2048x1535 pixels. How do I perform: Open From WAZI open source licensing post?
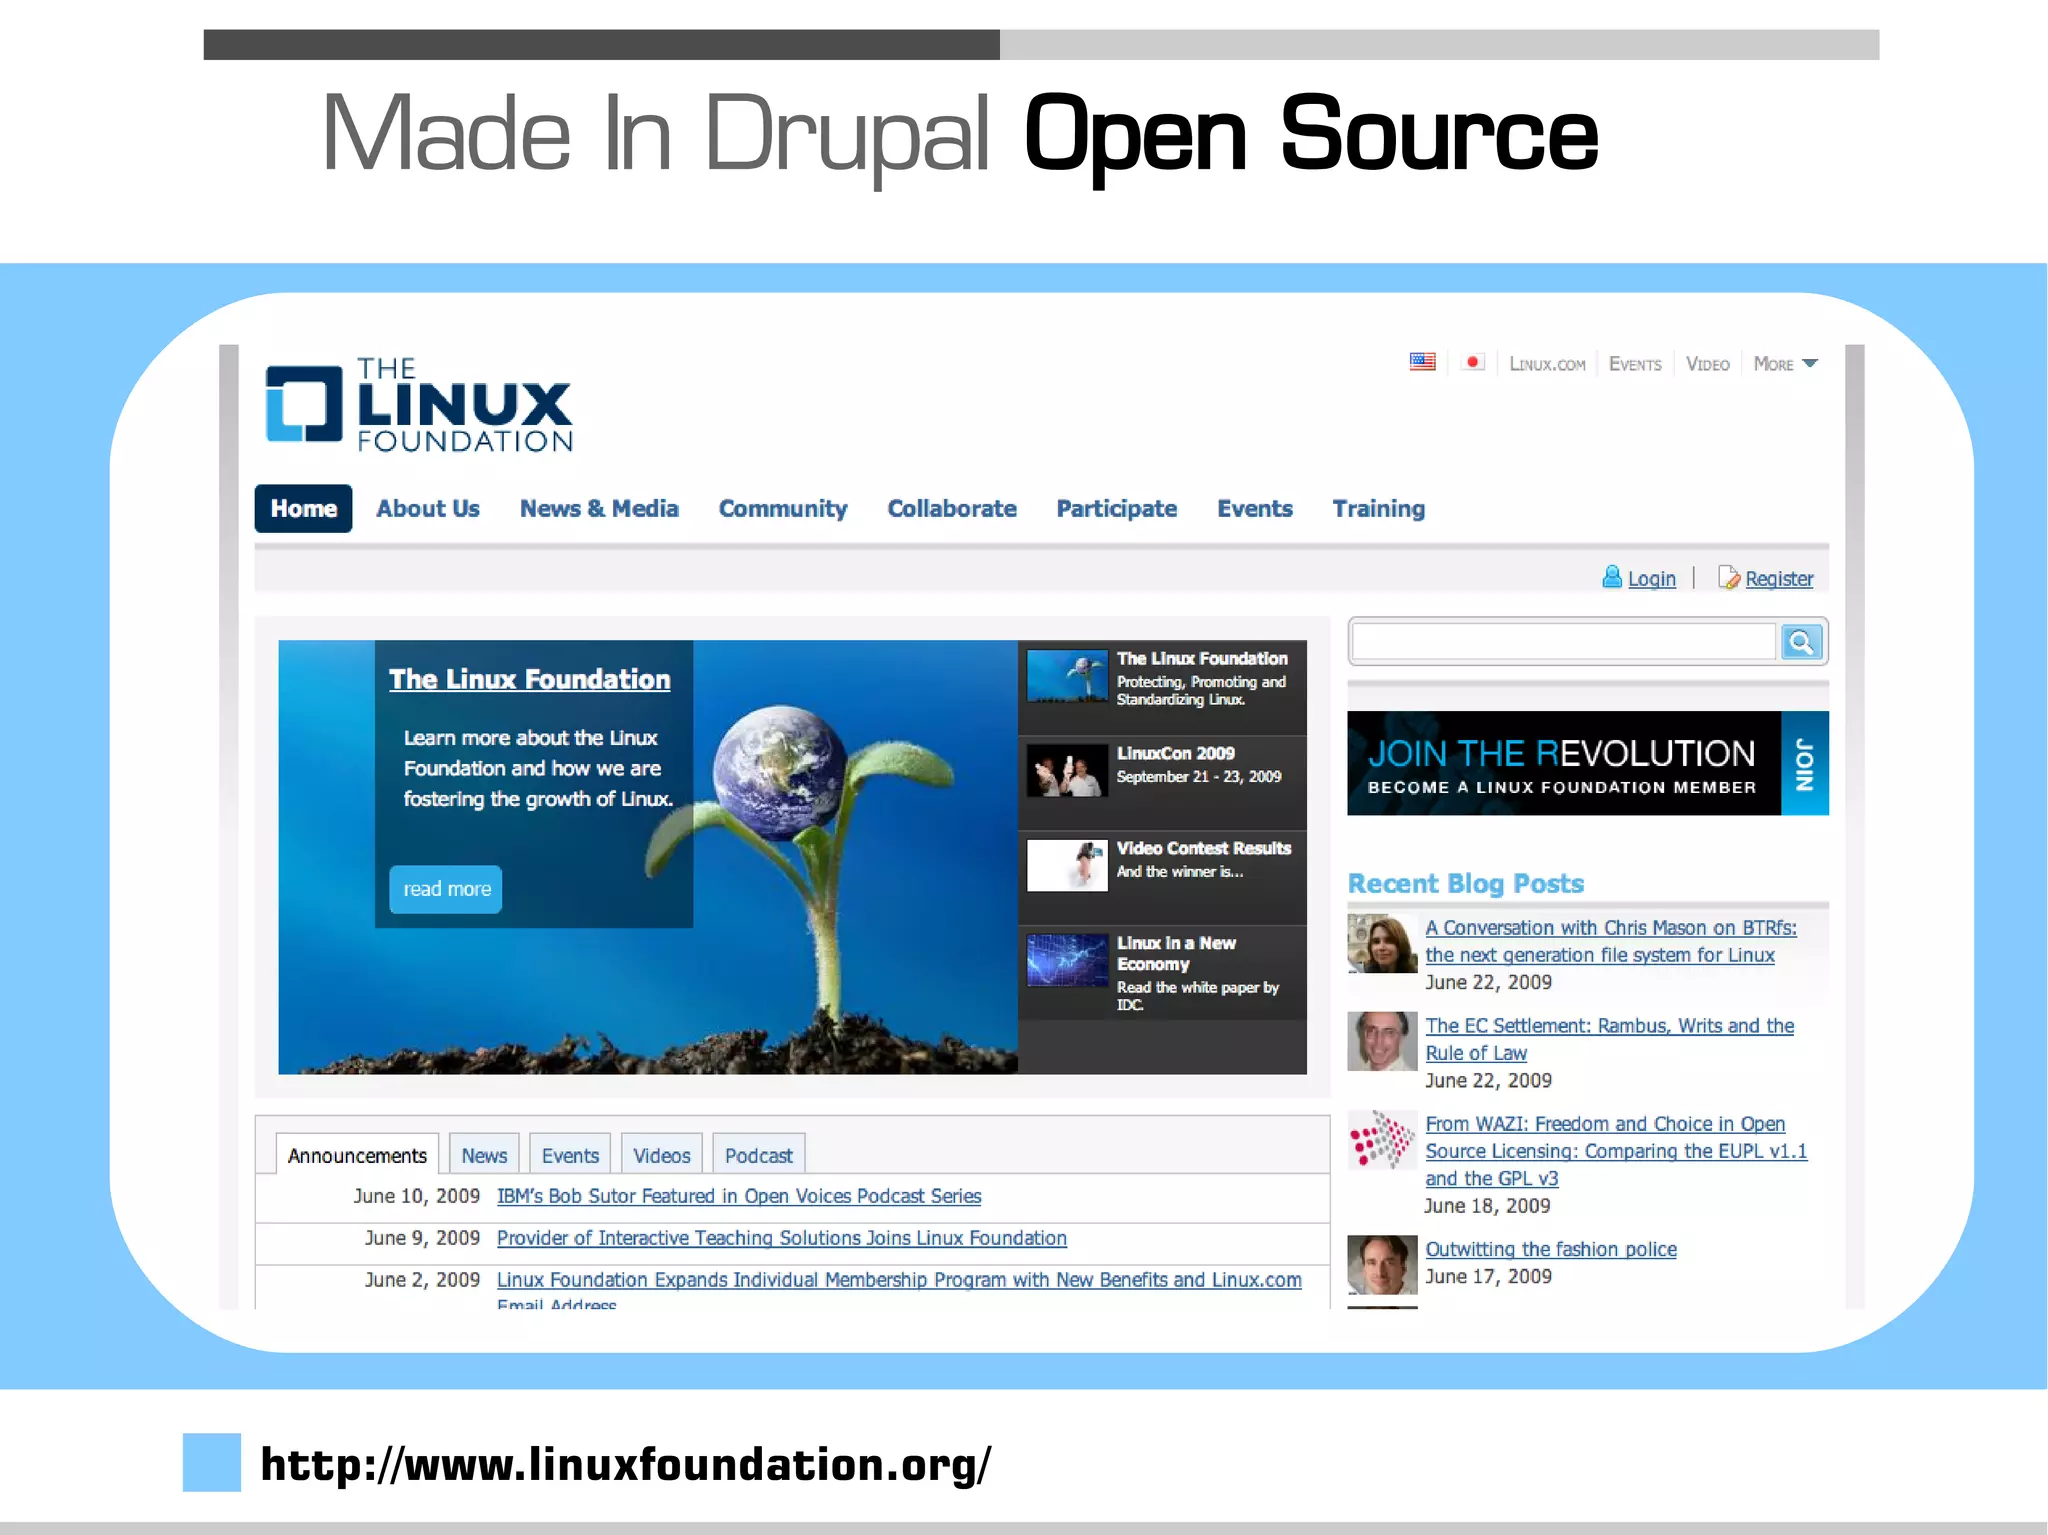1616,1151
